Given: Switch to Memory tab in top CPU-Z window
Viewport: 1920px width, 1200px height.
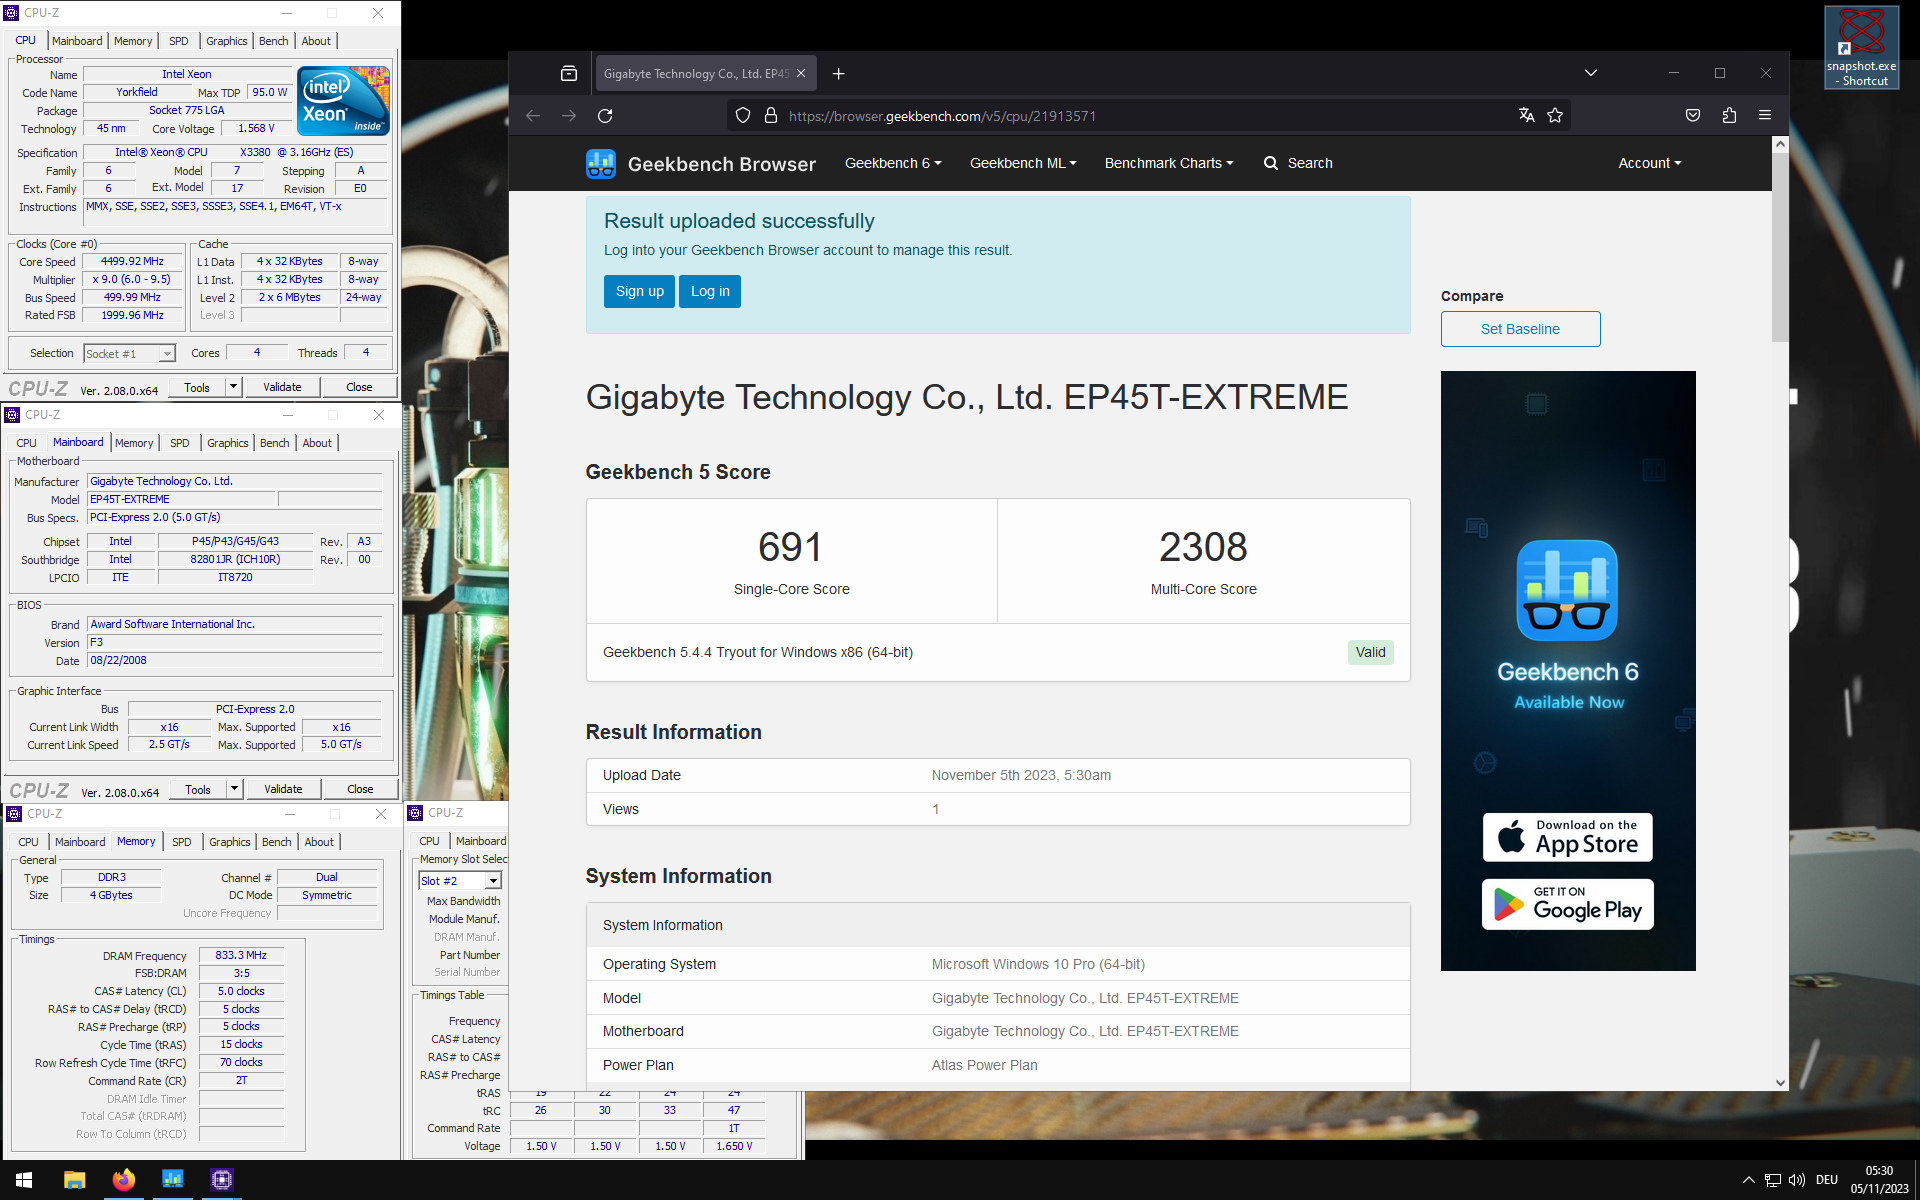Looking at the screenshot, I should click(x=133, y=41).
